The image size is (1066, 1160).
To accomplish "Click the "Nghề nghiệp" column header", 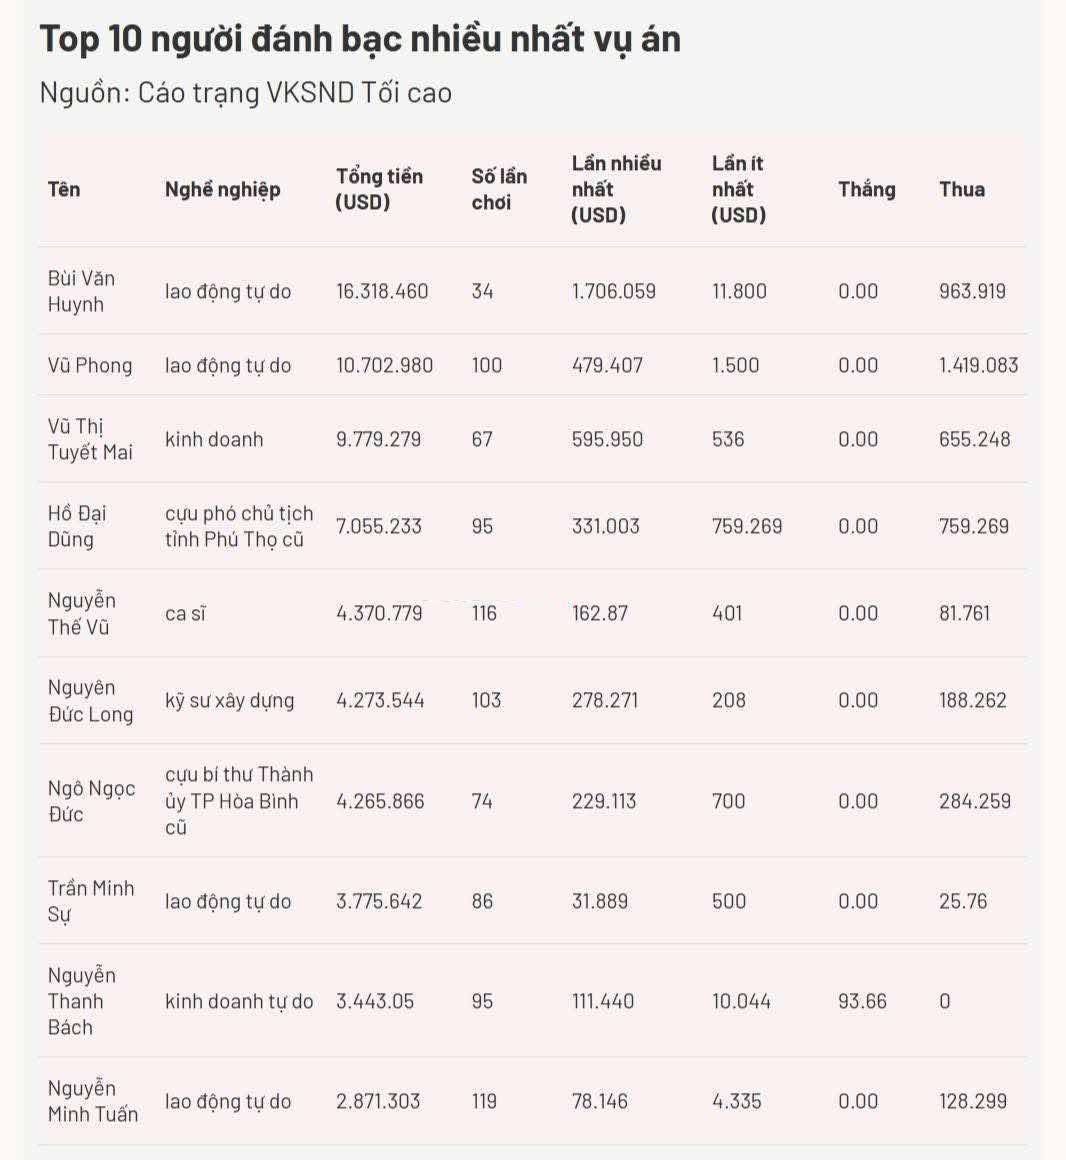I will coord(222,189).
